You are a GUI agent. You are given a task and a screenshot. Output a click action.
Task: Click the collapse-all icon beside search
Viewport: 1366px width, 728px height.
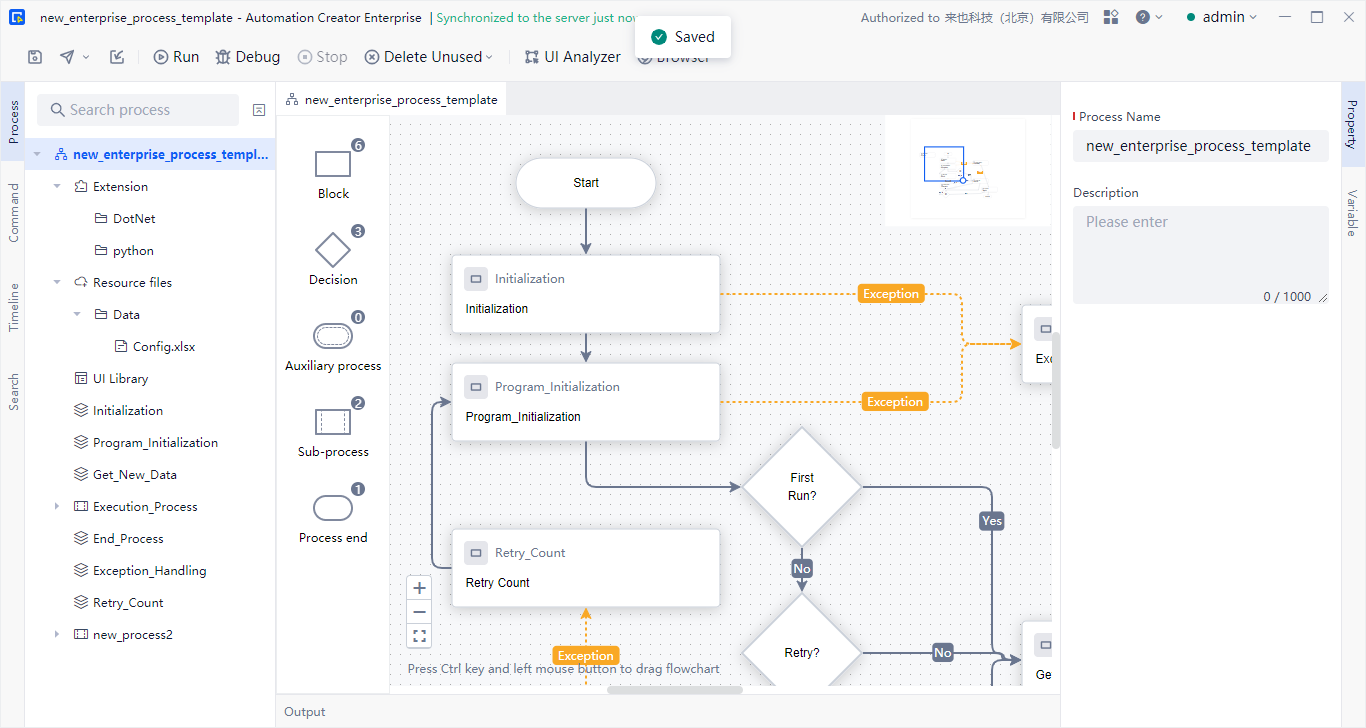[259, 110]
